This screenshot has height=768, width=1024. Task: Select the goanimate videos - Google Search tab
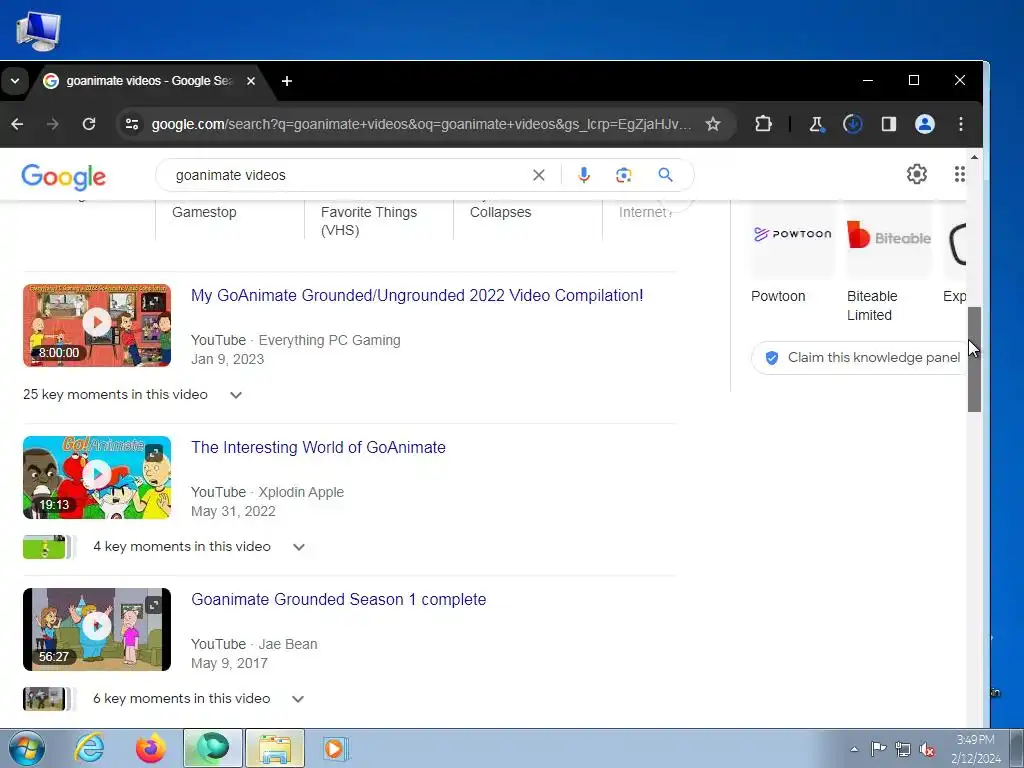149,81
